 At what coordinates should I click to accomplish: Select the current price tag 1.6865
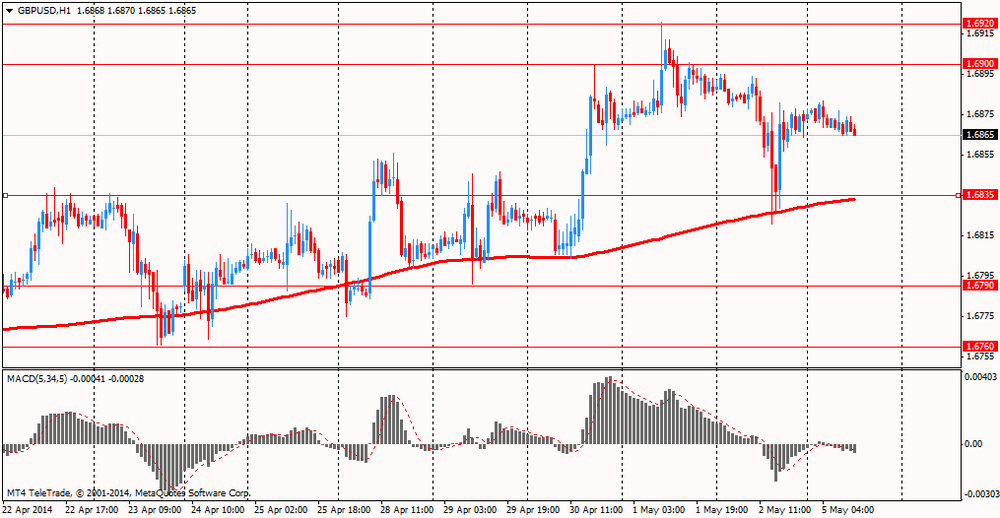[x=978, y=135]
